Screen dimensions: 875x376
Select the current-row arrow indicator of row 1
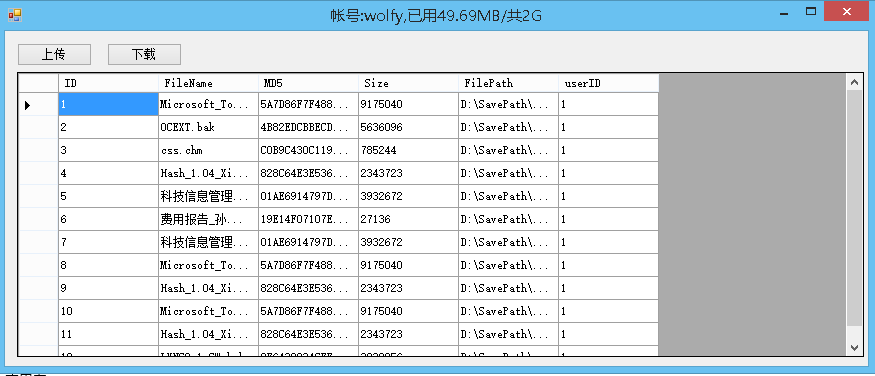click(38, 104)
